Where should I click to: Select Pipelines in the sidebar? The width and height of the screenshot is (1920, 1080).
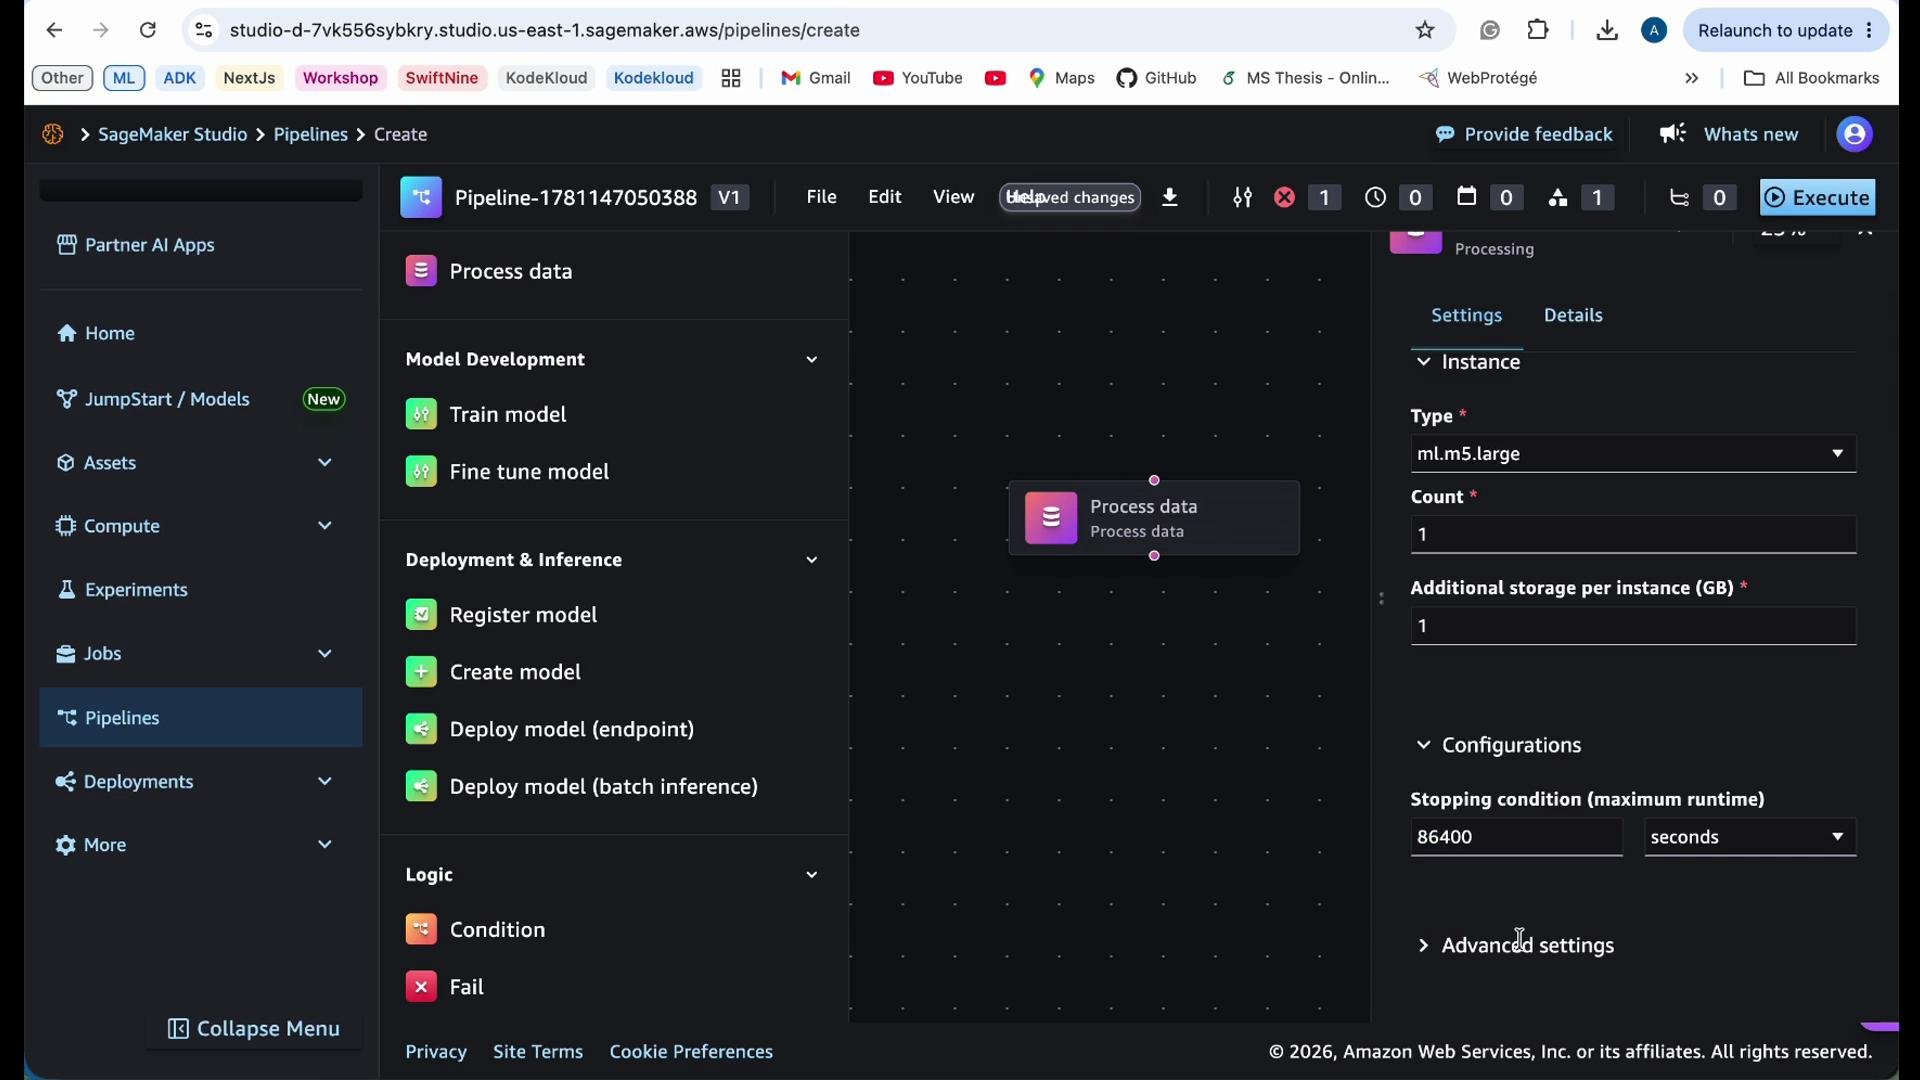[x=201, y=718]
